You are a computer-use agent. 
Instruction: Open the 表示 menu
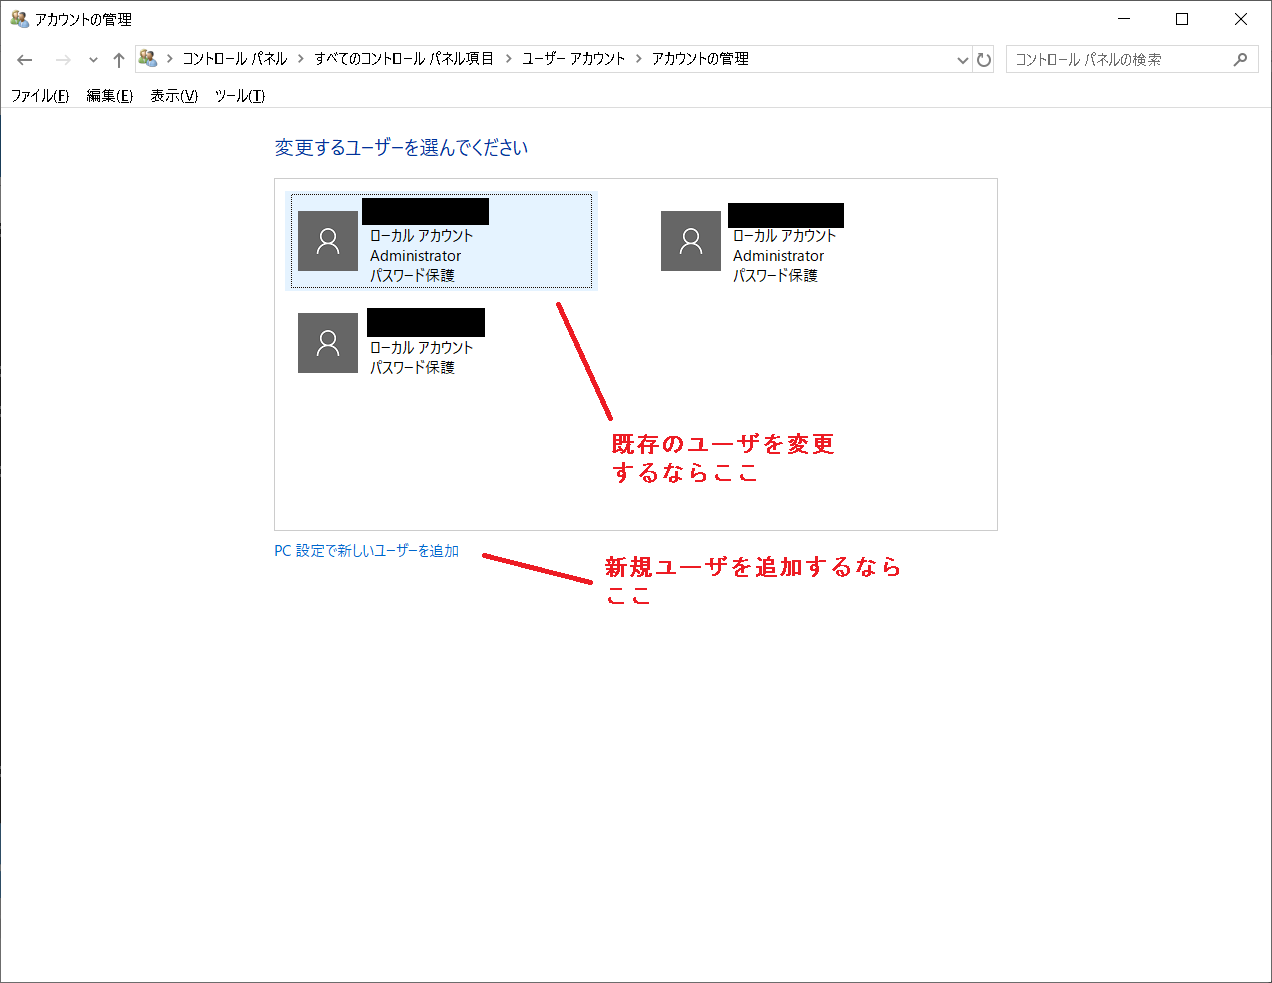click(172, 96)
